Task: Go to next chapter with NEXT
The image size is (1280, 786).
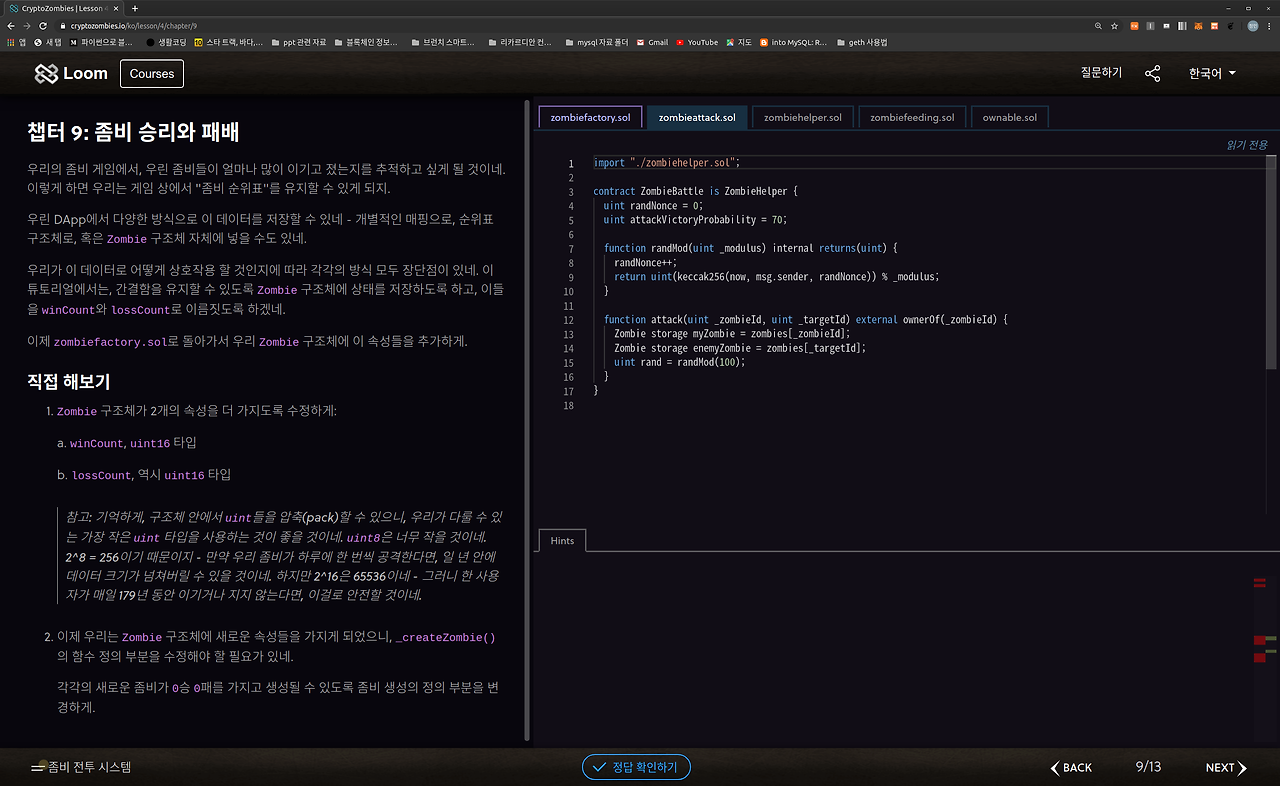Action: click(1226, 767)
